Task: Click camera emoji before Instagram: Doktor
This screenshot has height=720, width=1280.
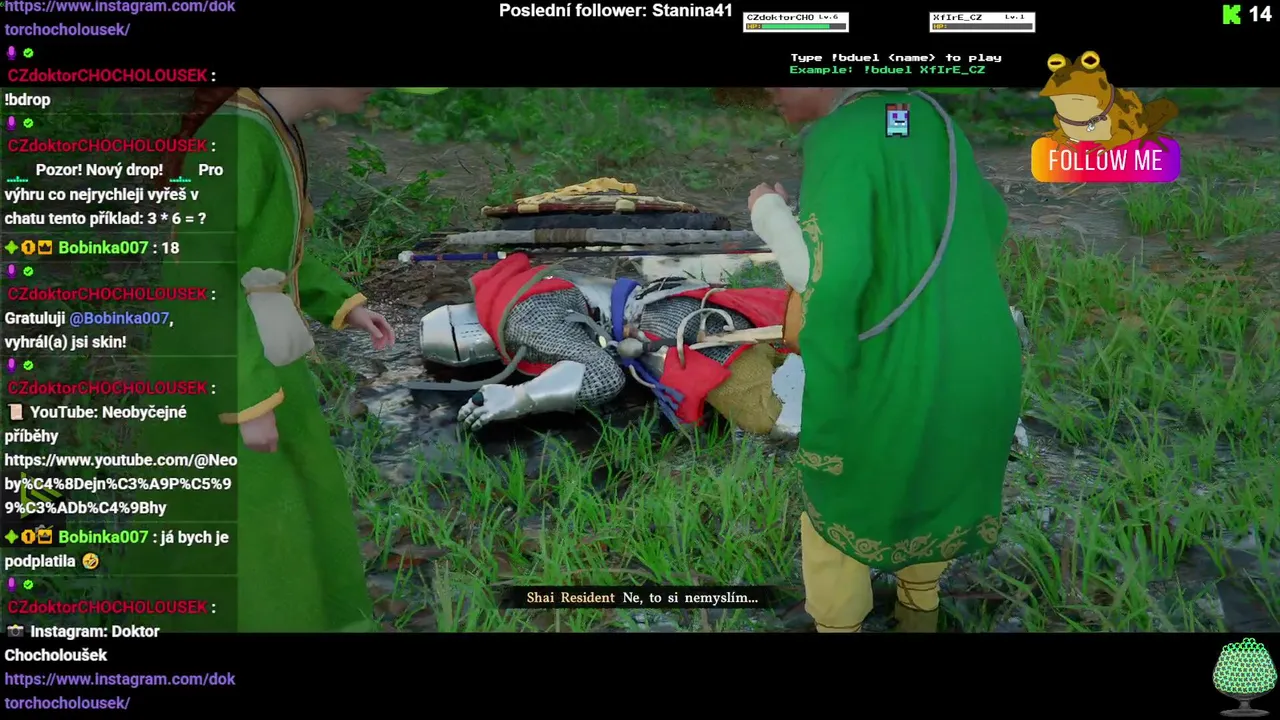Action: pyautogui.click(x=15, y=631)
